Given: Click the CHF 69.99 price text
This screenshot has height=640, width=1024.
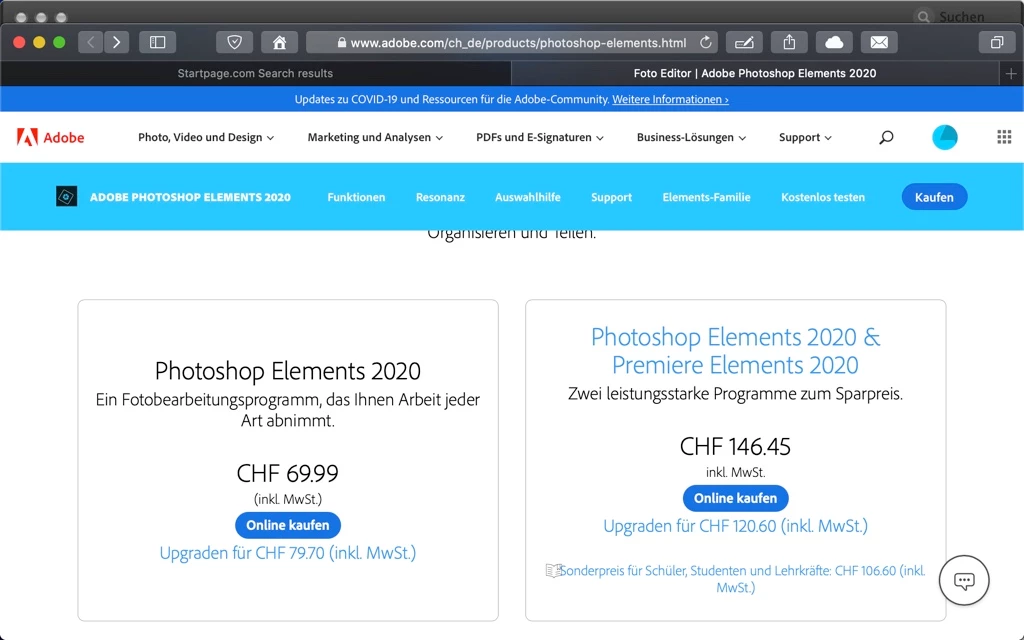Looking at the screenshot, I should 287,473.
